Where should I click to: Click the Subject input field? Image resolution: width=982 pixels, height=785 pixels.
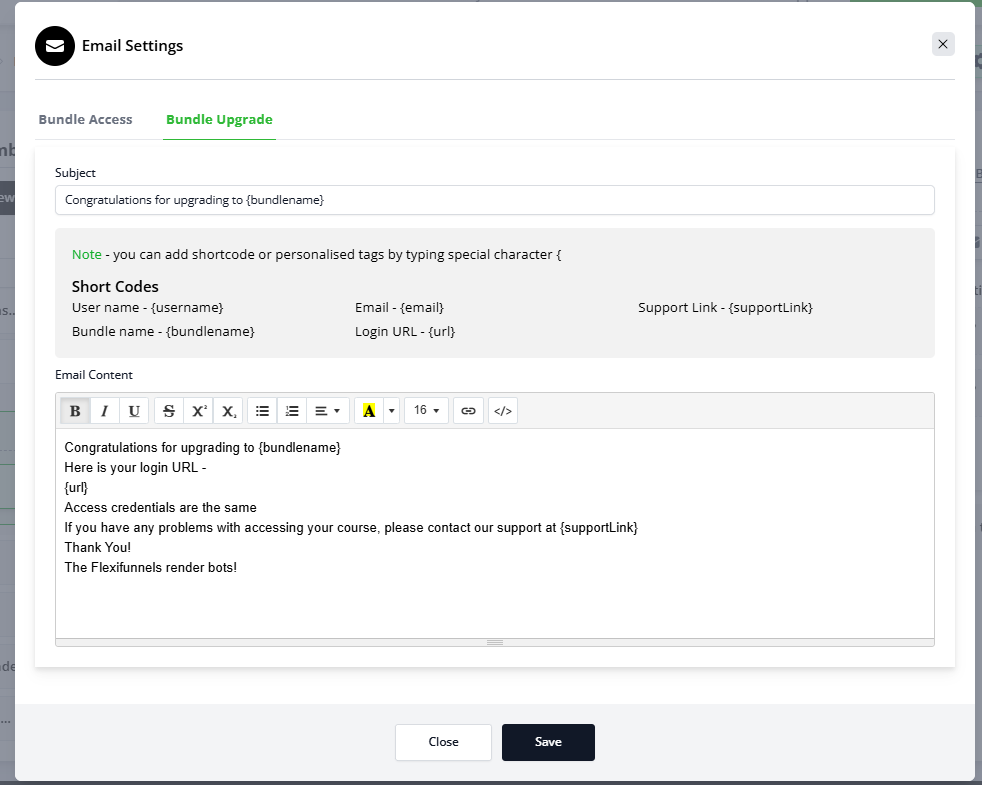point(495,200)
